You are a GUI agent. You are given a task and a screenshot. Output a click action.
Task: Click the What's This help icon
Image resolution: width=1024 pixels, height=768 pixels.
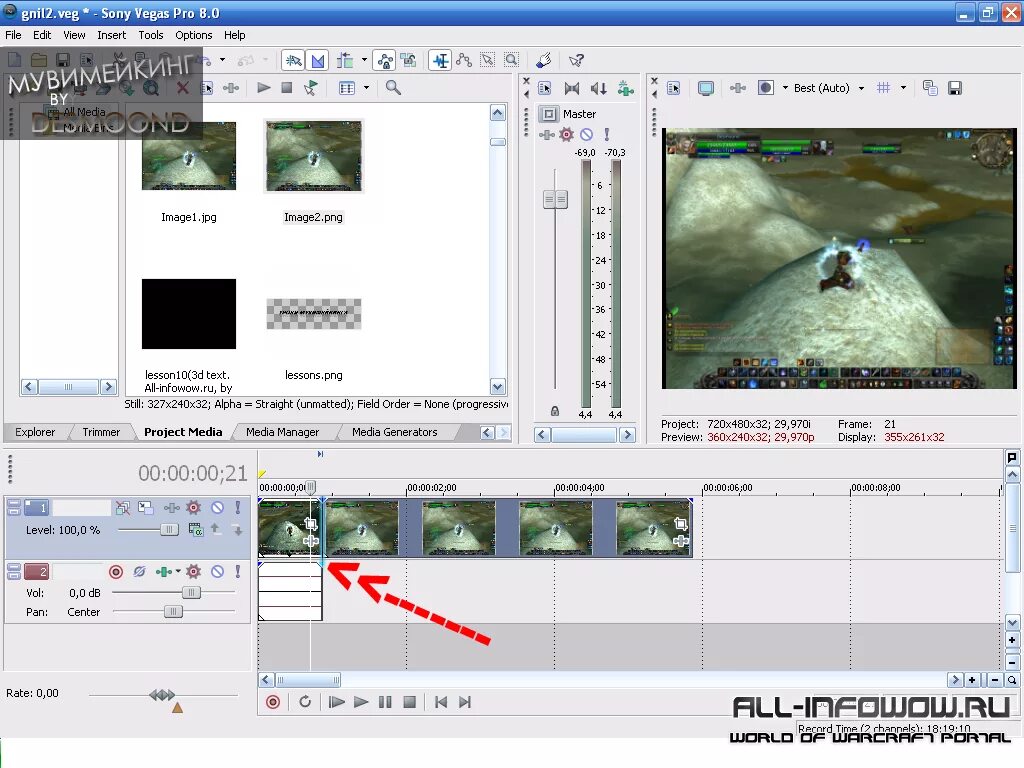576,61
